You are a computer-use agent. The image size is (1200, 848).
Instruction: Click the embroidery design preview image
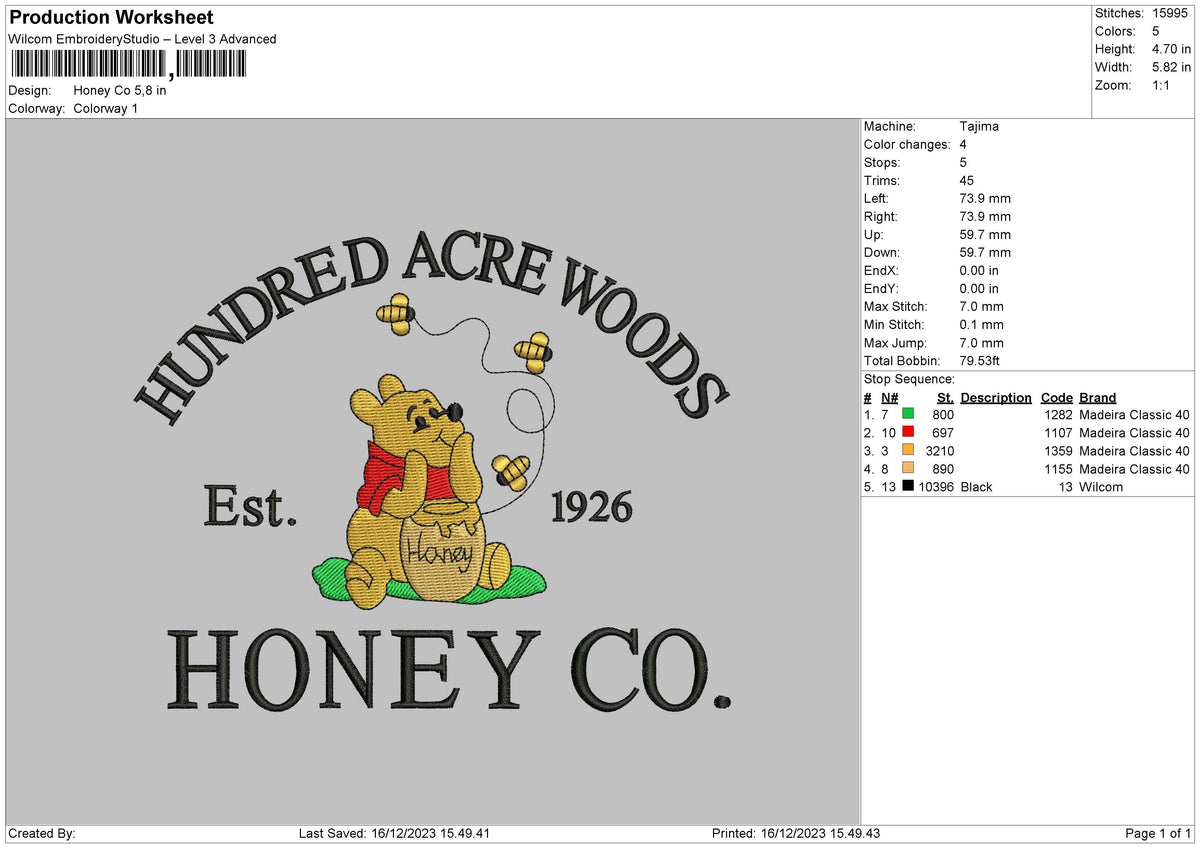pos(433,473)
